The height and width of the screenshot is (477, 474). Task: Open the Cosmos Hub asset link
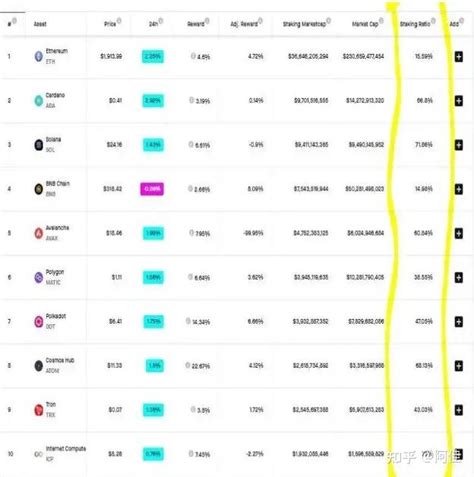click(x=60, y=360)
